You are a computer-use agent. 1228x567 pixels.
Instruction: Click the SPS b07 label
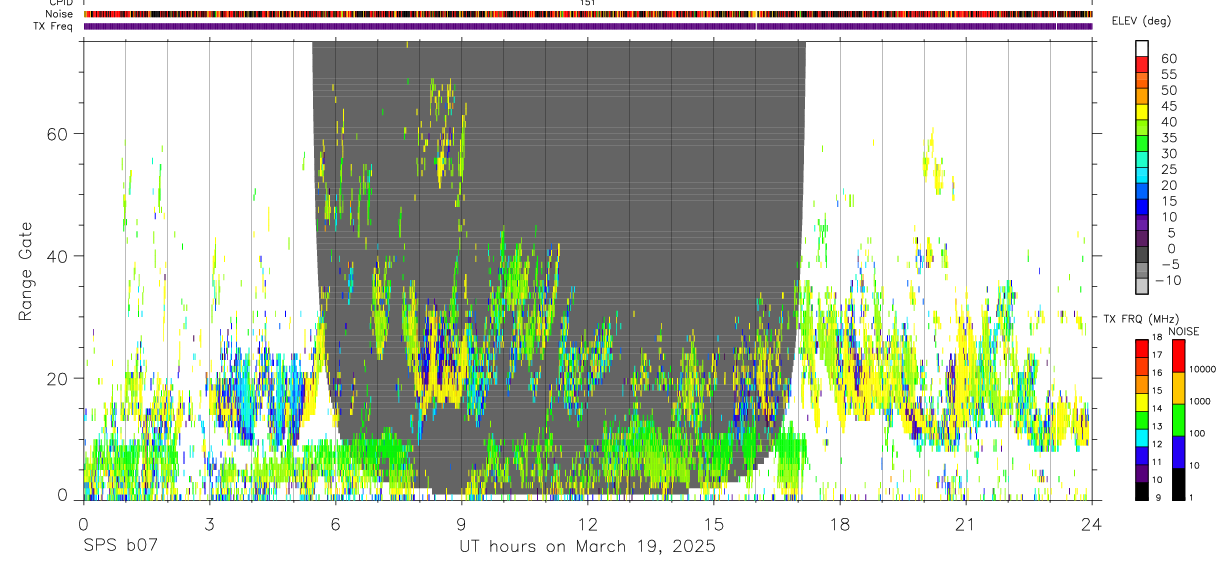pos(120,547)
